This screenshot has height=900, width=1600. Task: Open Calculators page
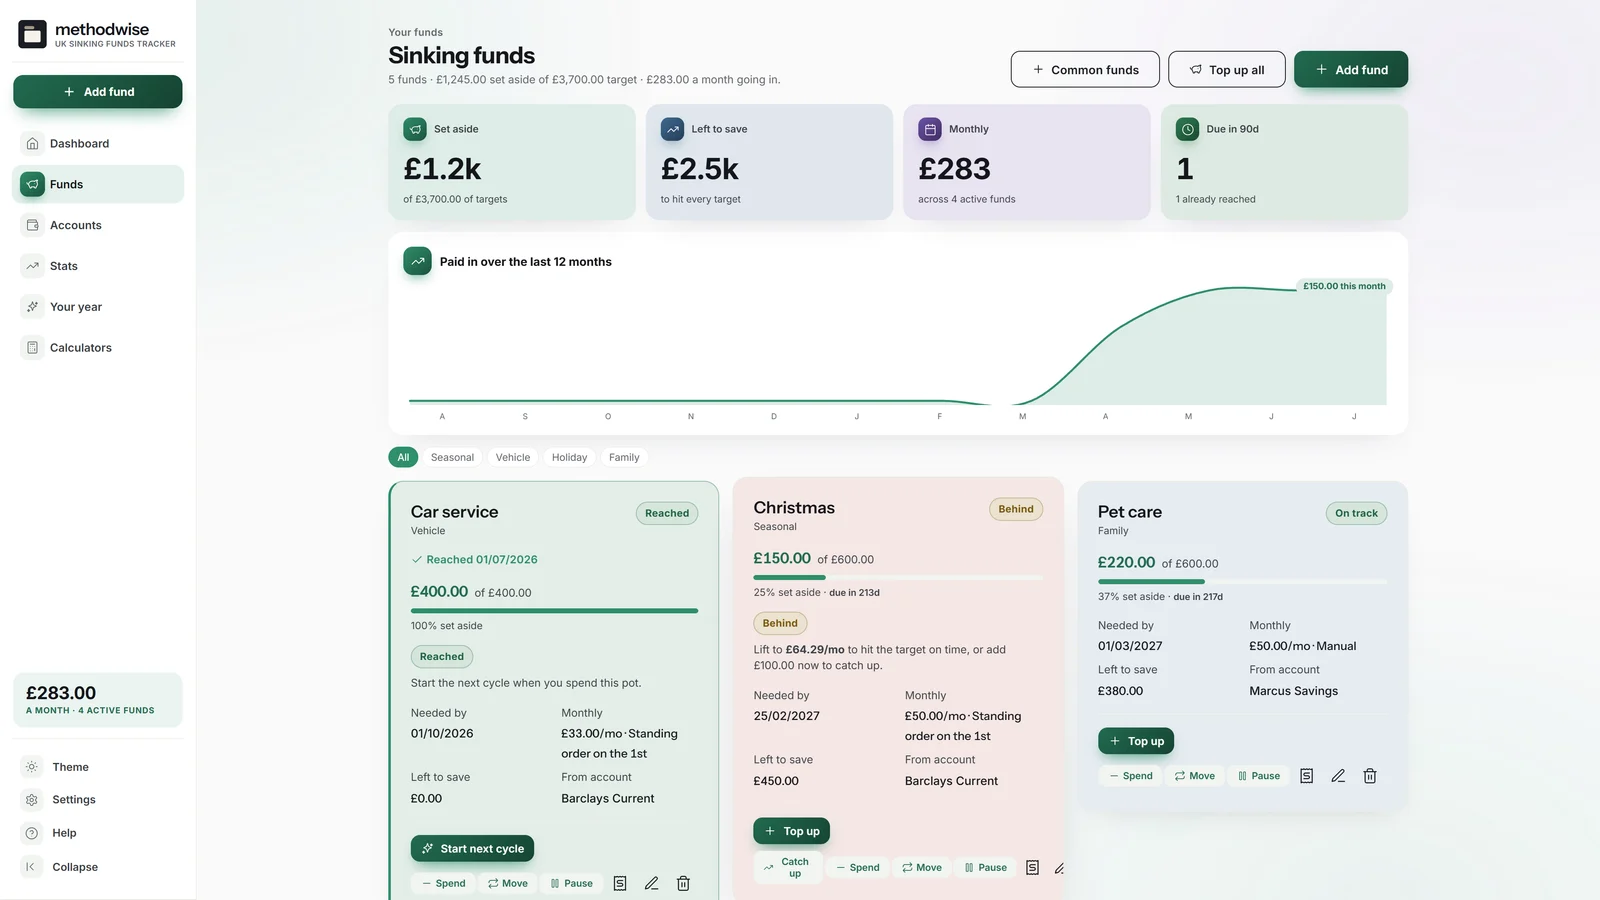tap(98, 348)
